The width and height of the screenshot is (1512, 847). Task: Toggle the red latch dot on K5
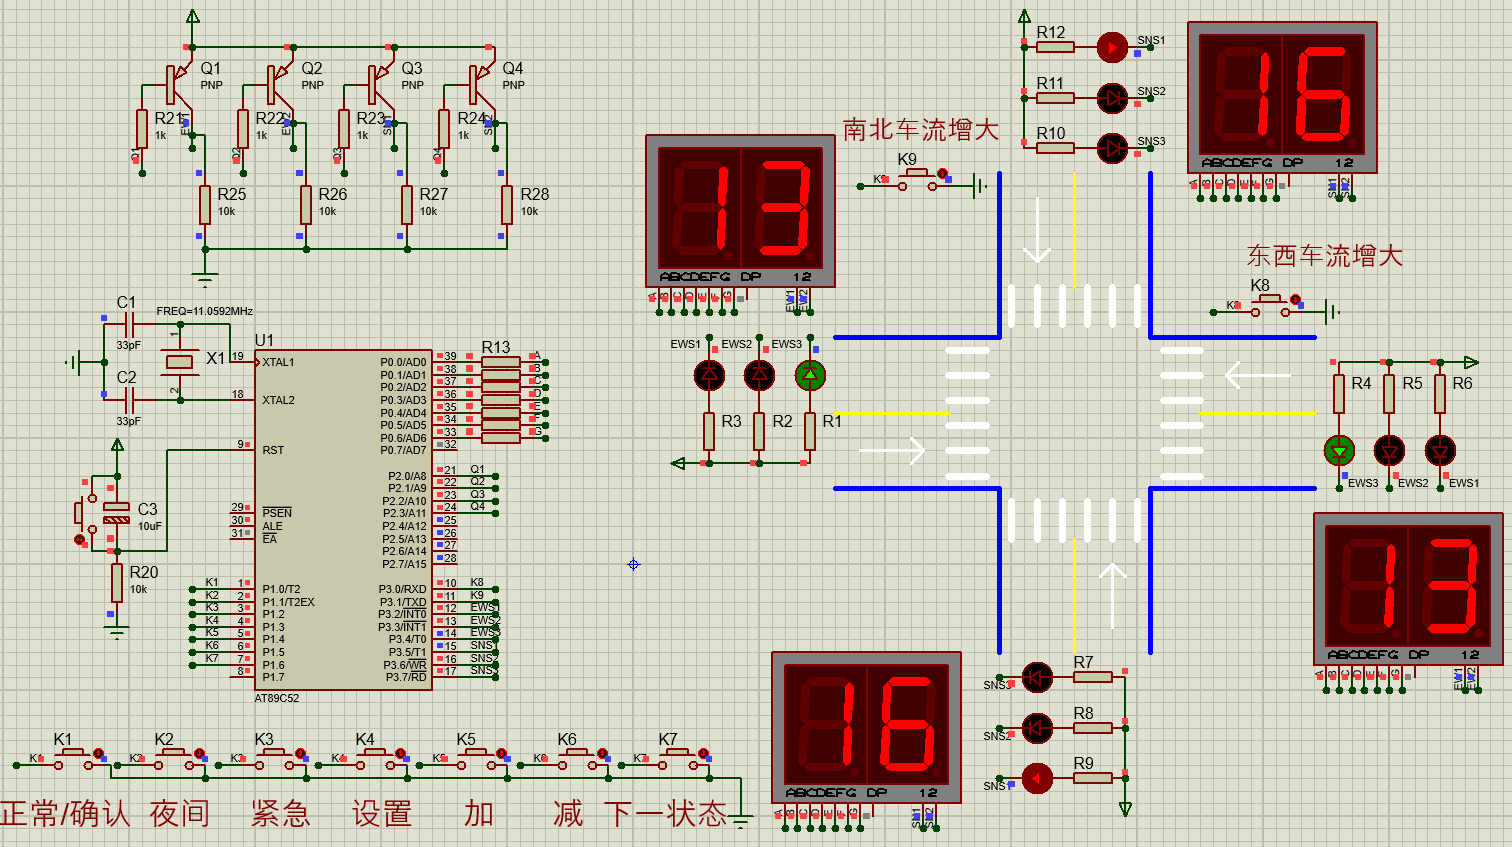[502, 752]
